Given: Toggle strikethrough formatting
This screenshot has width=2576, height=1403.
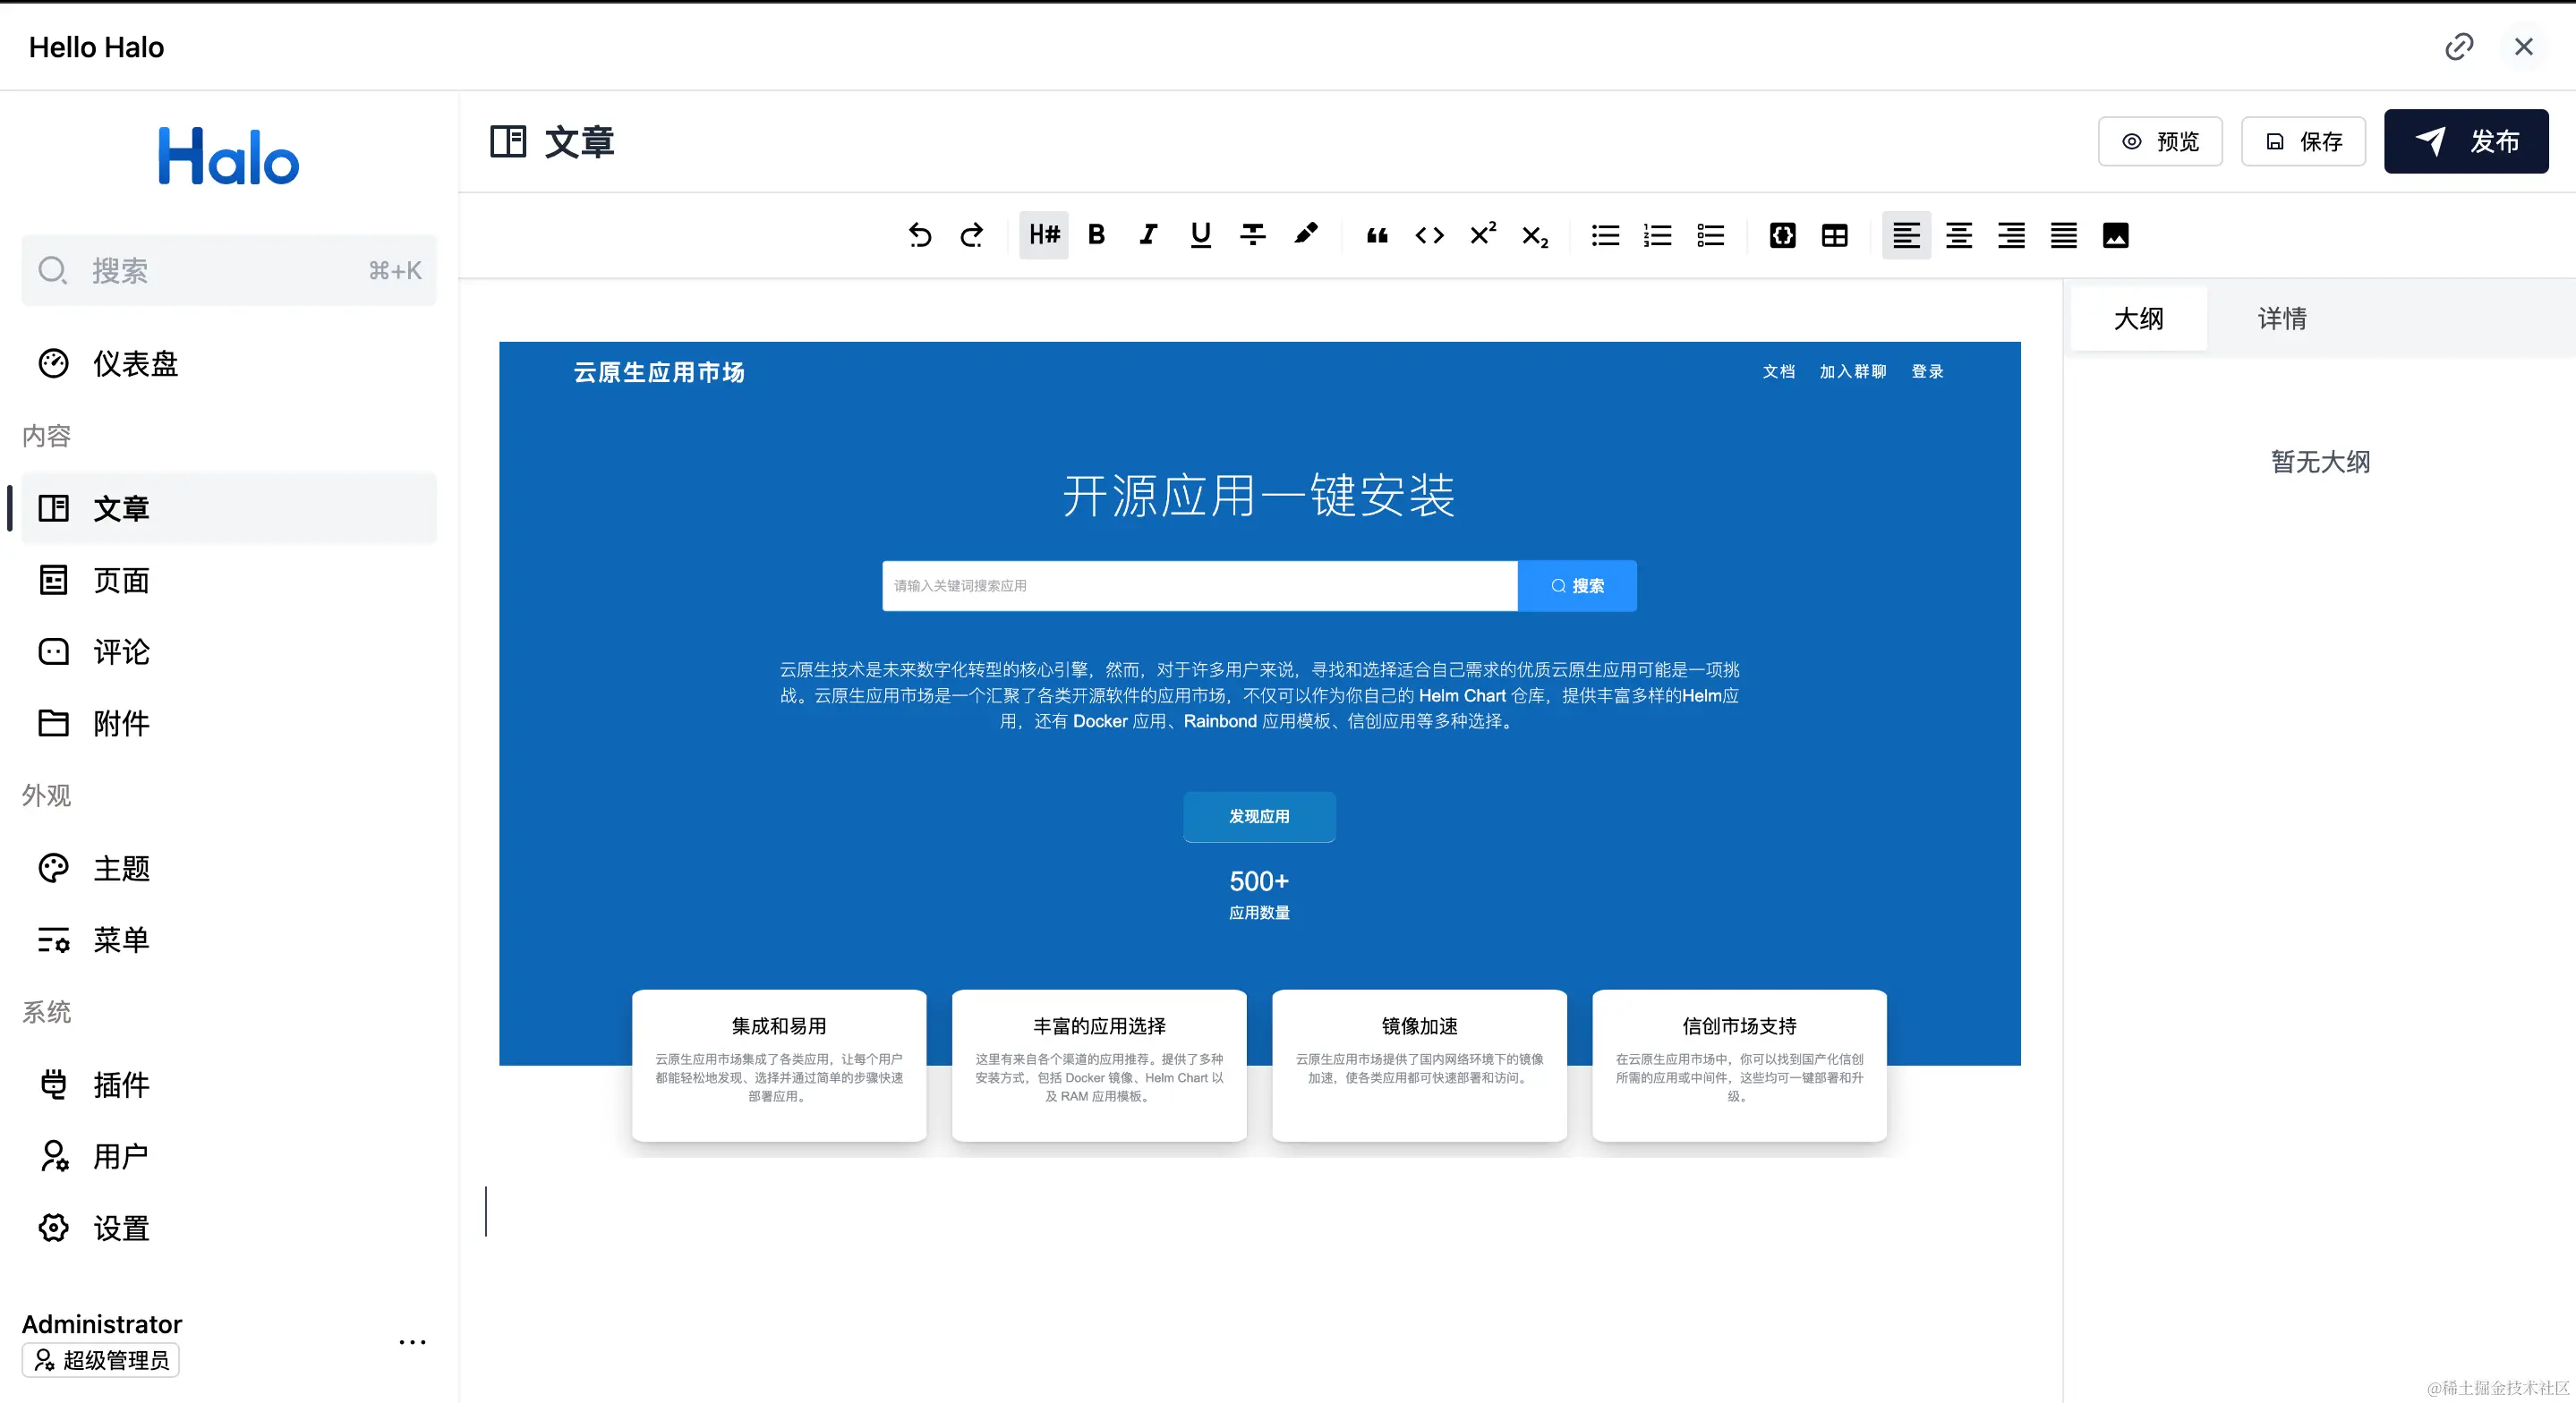Looking at the screenshot, I should (x=1252, y=235).
